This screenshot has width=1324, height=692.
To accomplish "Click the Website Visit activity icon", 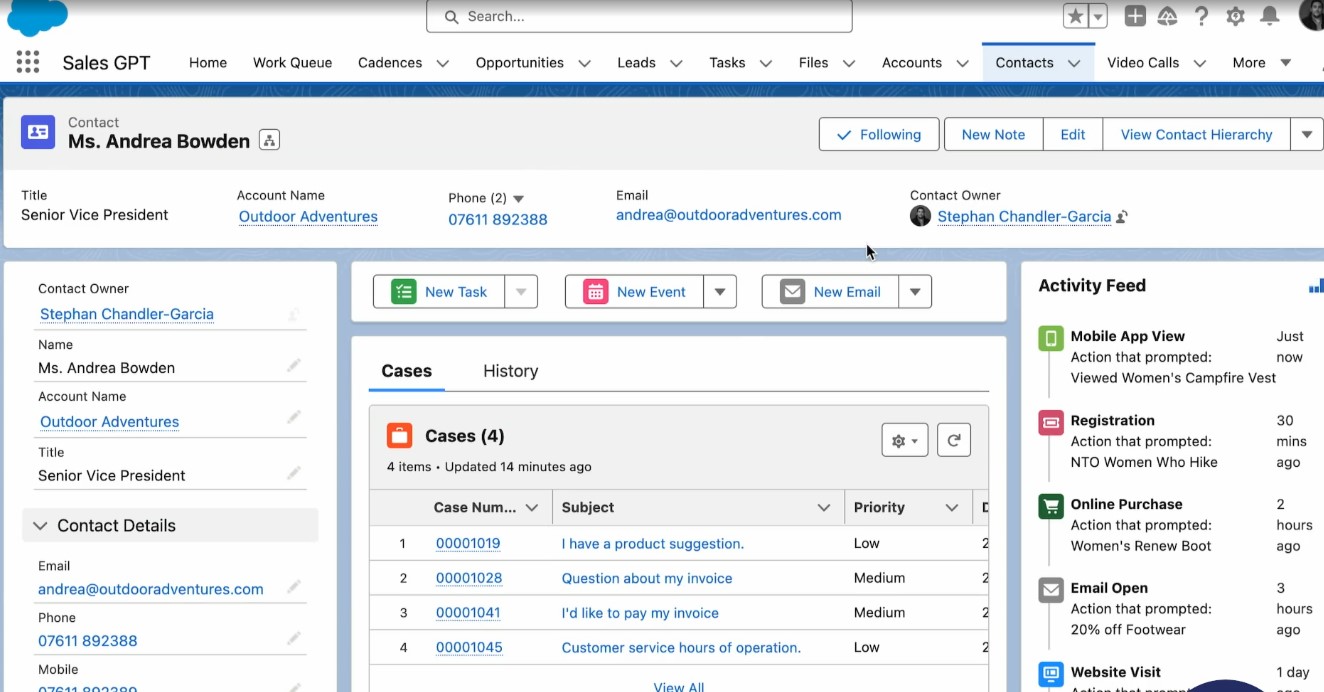I will [1051, 674].
